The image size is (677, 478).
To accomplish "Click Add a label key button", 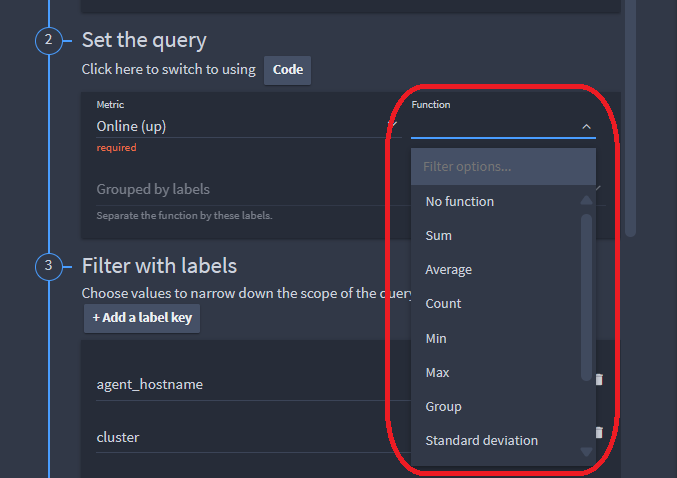I will tap(142, 318).
